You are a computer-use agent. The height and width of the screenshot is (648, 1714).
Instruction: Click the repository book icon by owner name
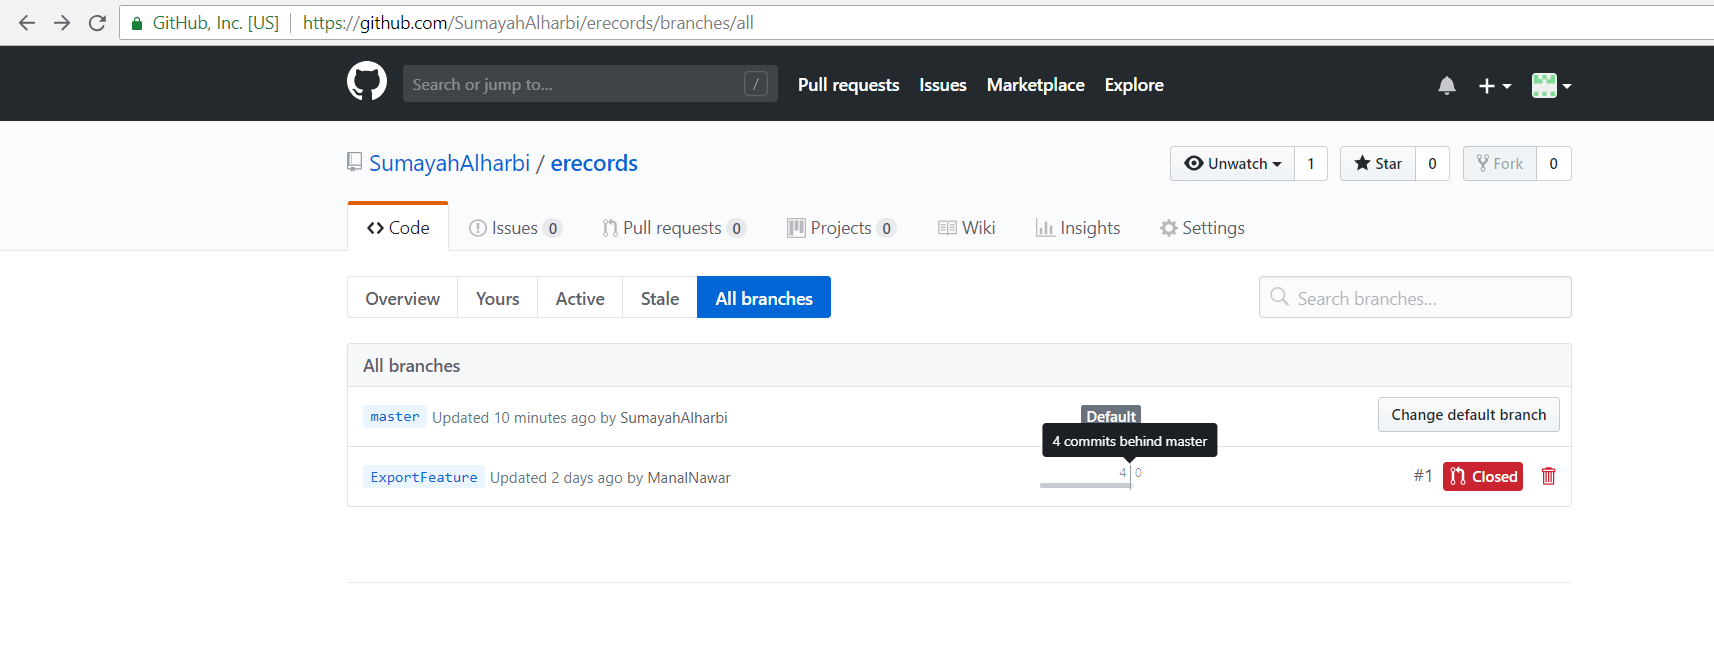[354, 162]
